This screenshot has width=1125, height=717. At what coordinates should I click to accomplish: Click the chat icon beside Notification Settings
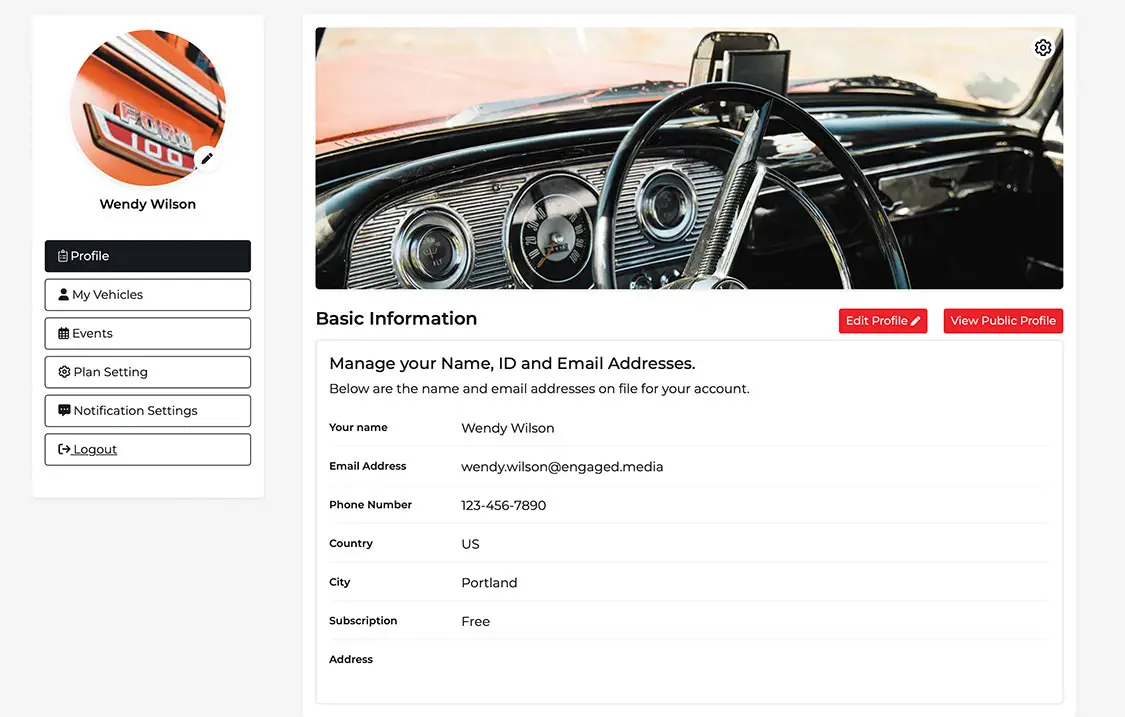64,411
